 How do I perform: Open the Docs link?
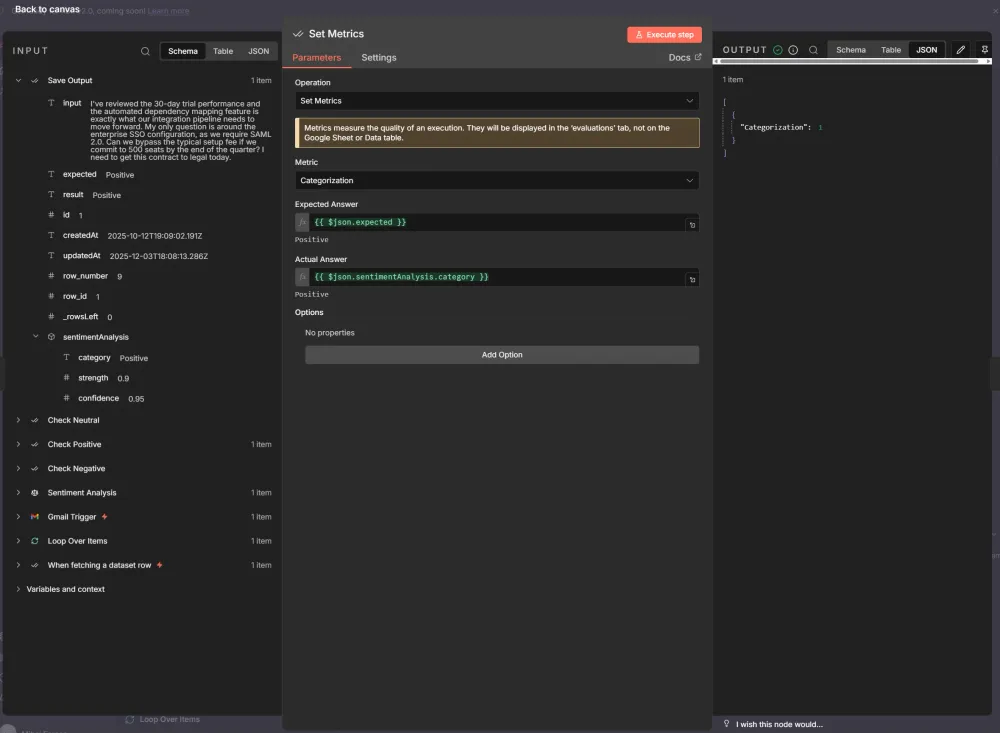point(684,57)
